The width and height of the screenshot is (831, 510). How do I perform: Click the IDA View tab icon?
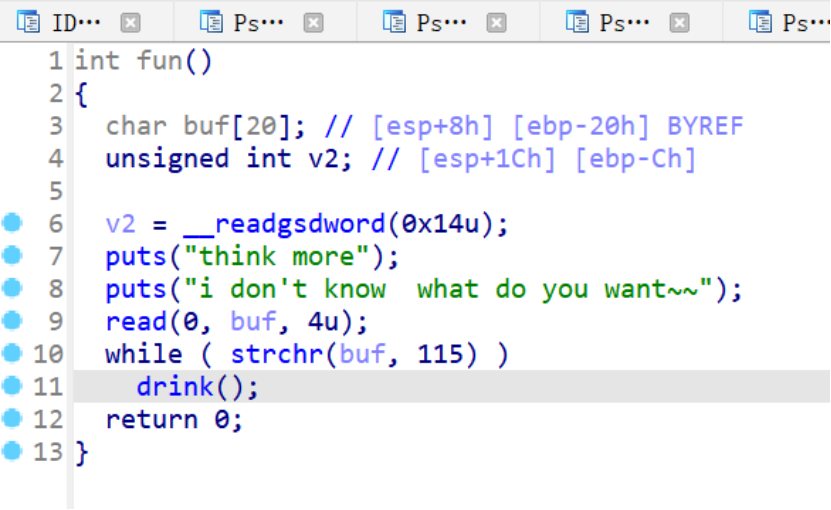29,21
